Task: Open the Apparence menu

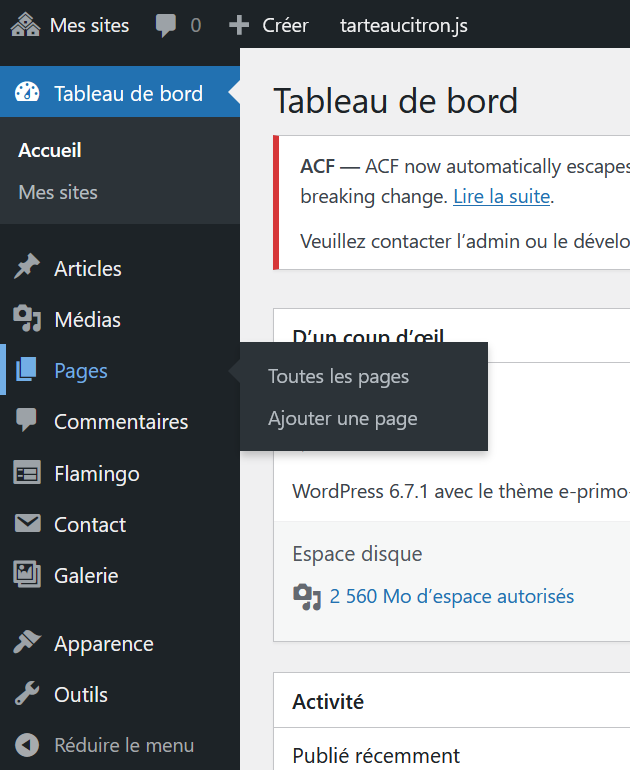Action: coord(104,644)
